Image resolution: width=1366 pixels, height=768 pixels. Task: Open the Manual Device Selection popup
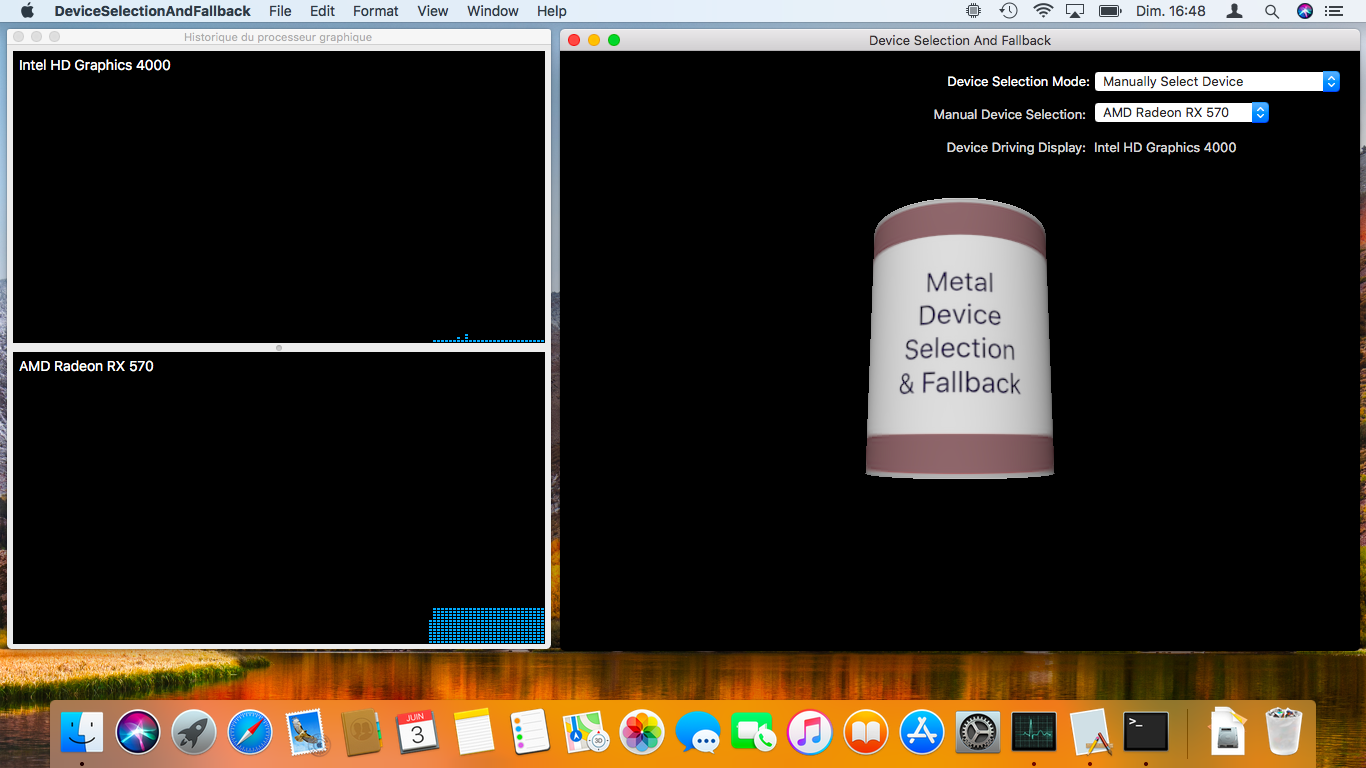coord(1182,113)
